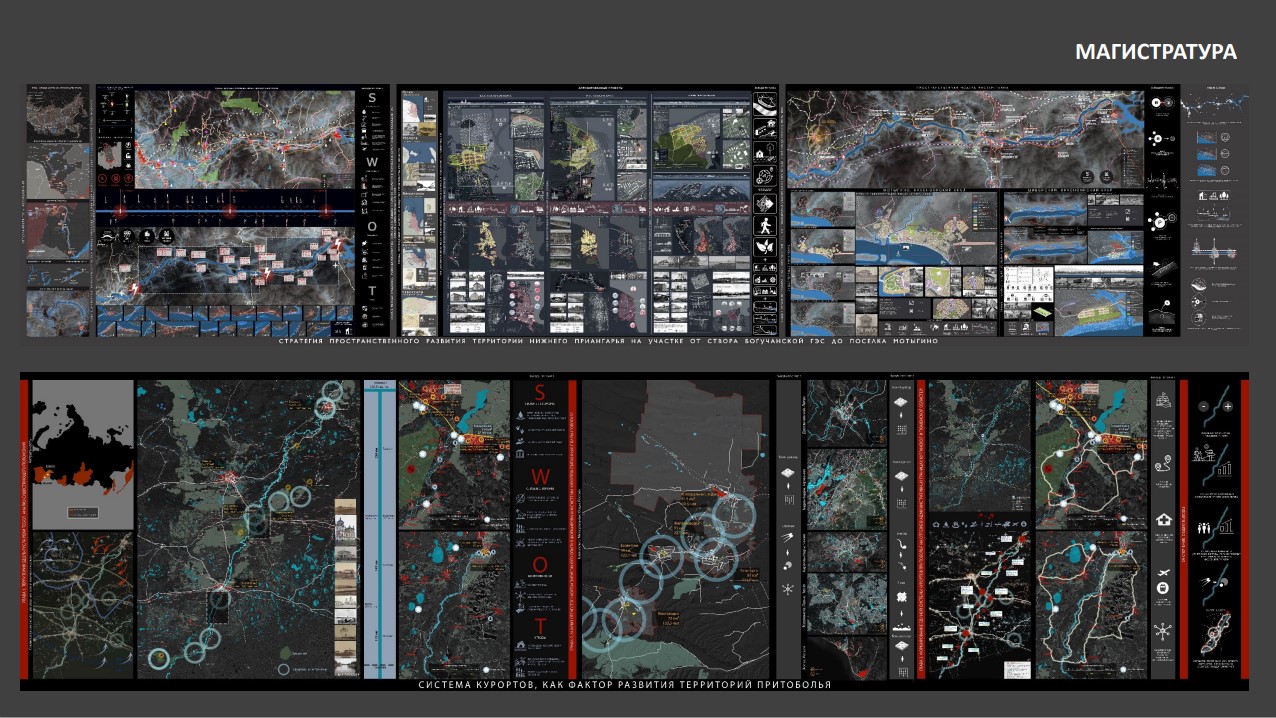Click the white T letter in upper SWOT column
Screen dimensions: 1276x718
[x=371, y=291]
